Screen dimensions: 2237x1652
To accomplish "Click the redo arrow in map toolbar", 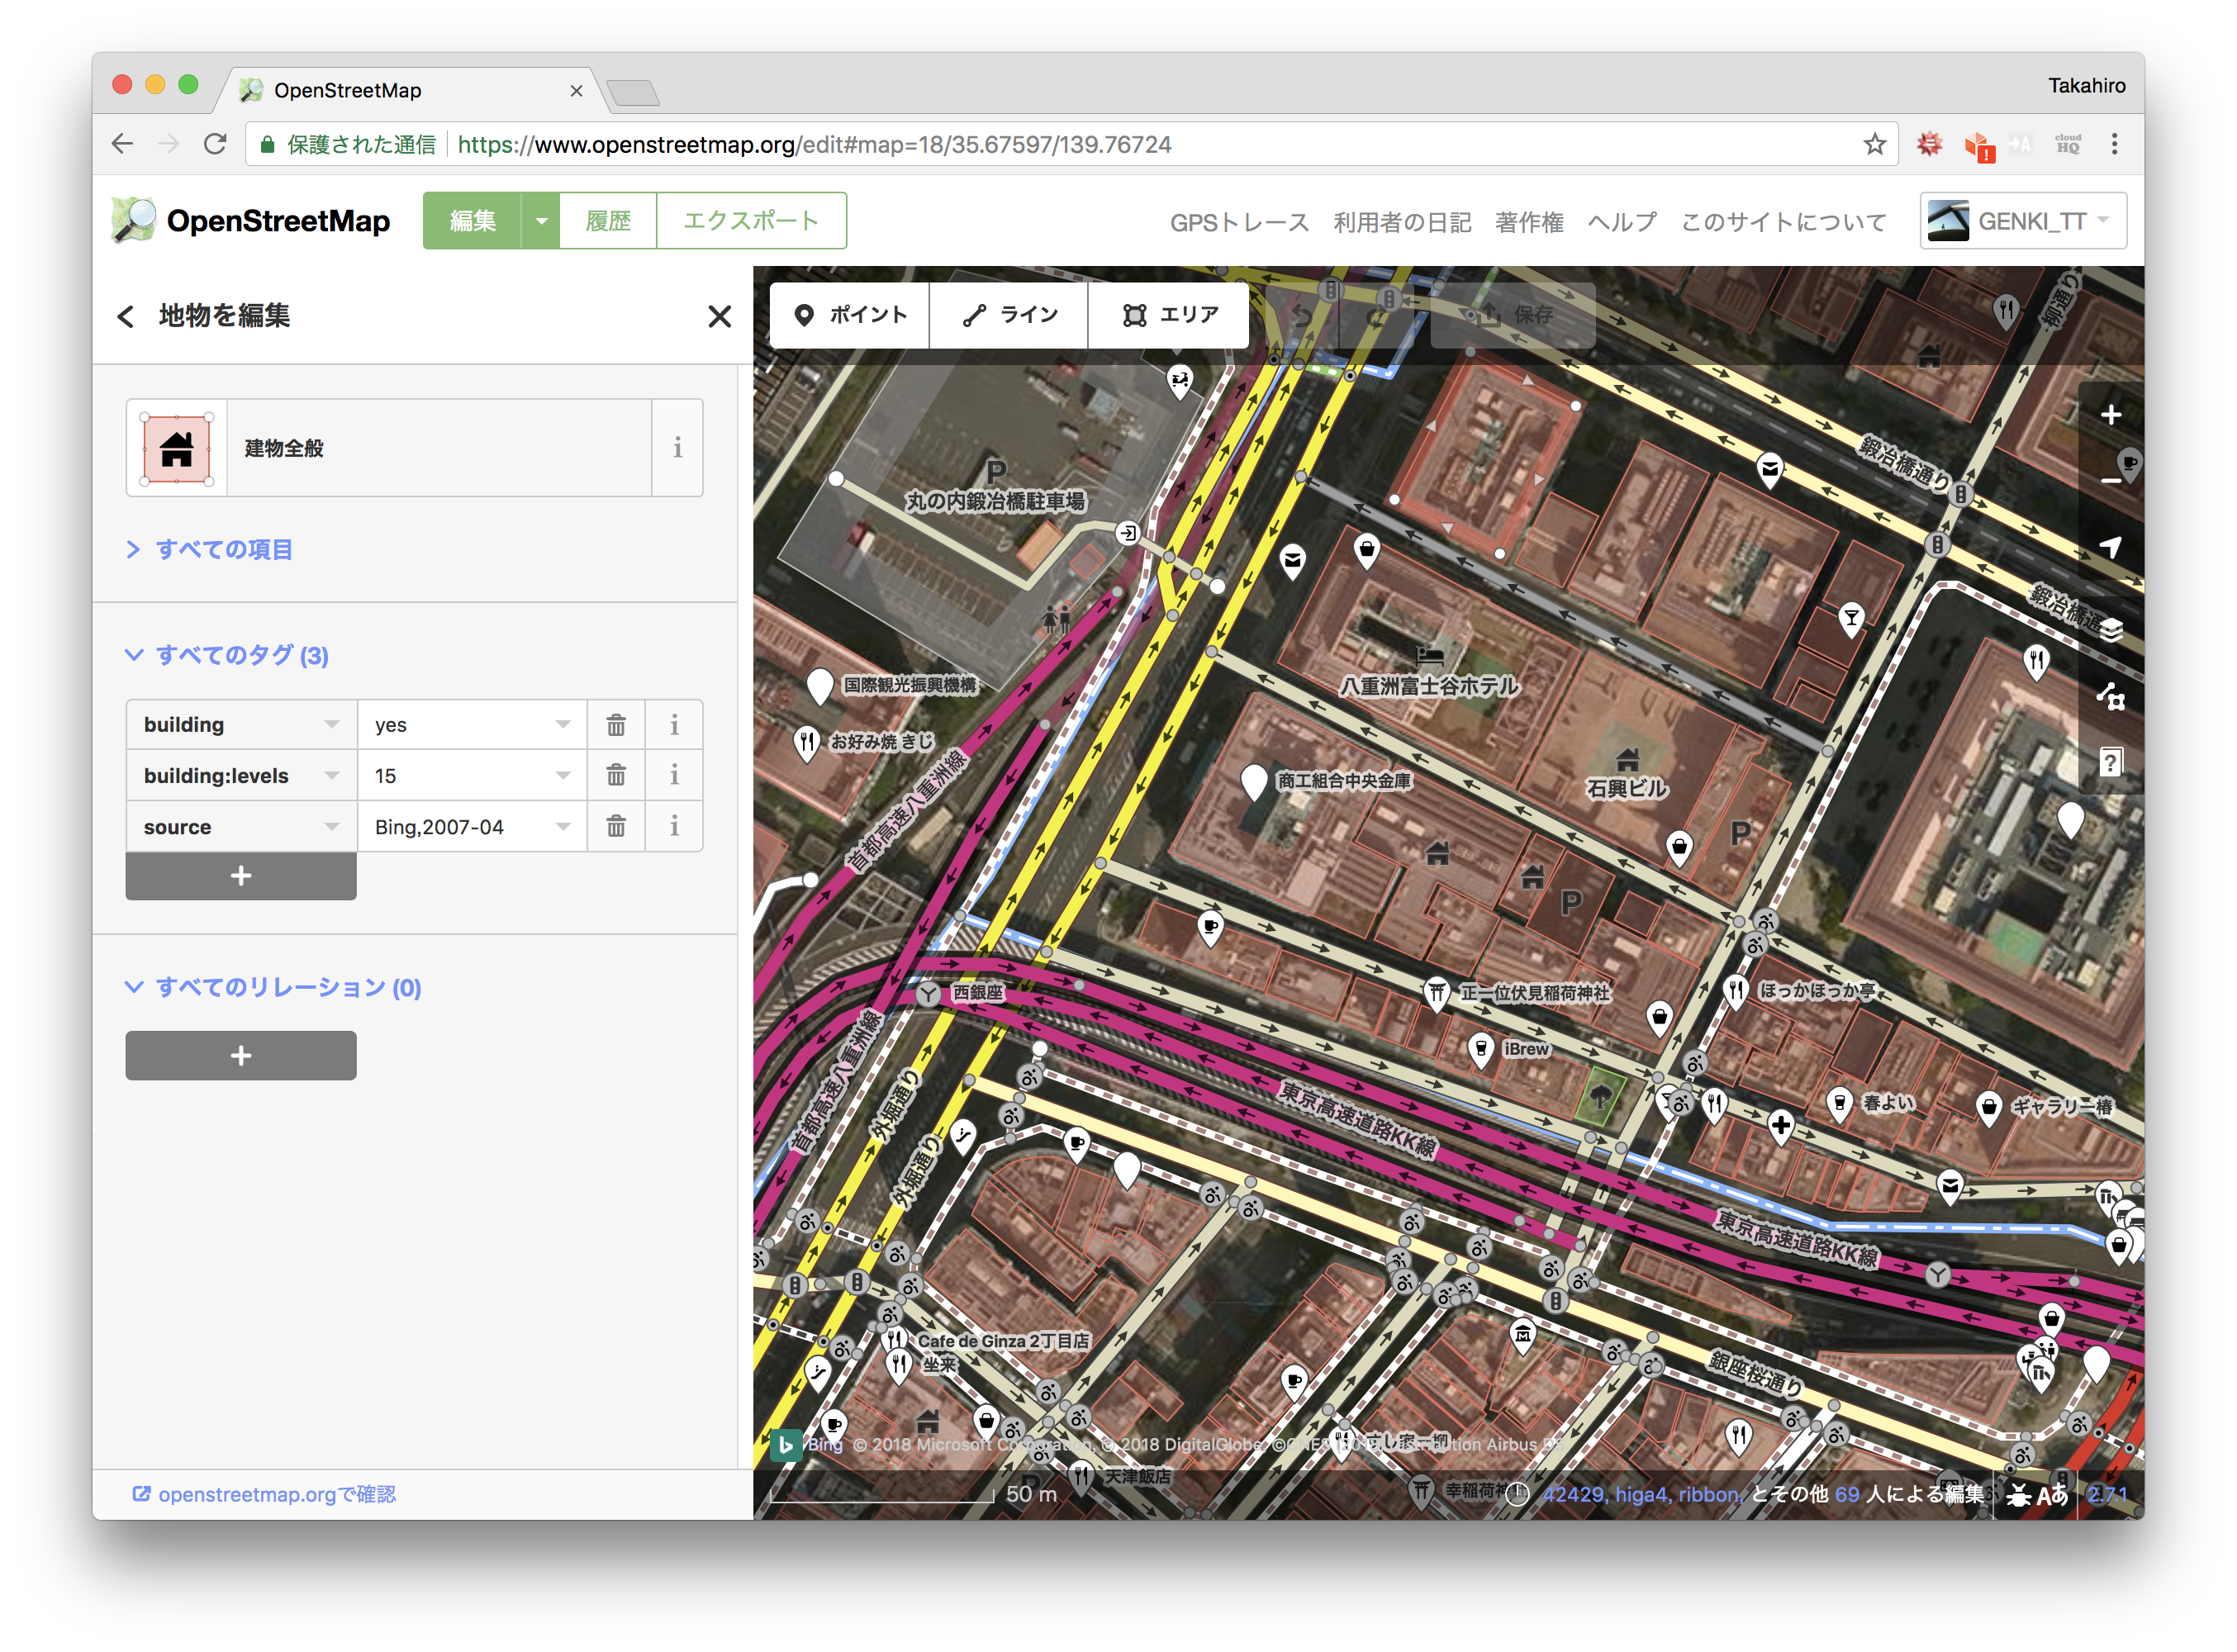I will coord(1377,315).
